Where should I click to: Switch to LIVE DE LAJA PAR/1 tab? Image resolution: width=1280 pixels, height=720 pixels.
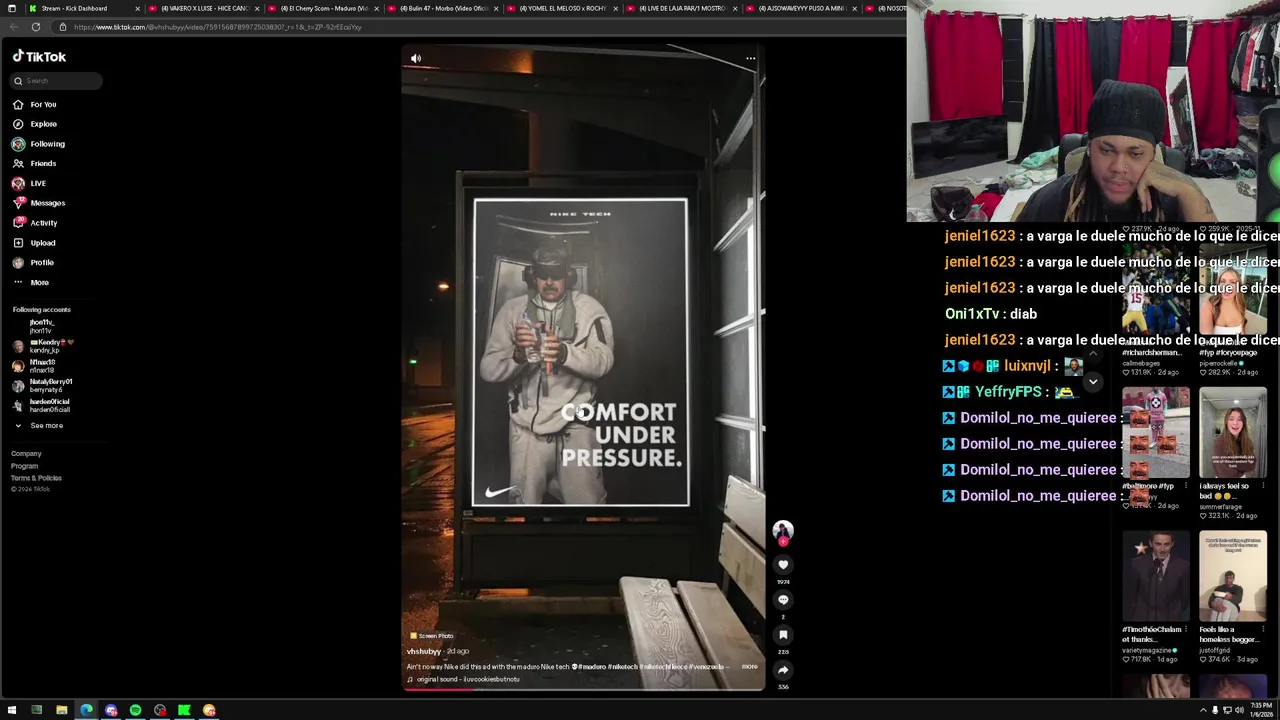pyautogui.click(x=680, y=8)
